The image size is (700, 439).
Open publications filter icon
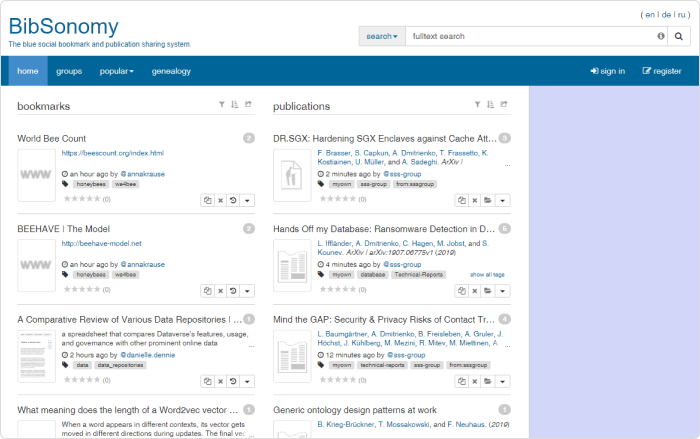point(477,105)
